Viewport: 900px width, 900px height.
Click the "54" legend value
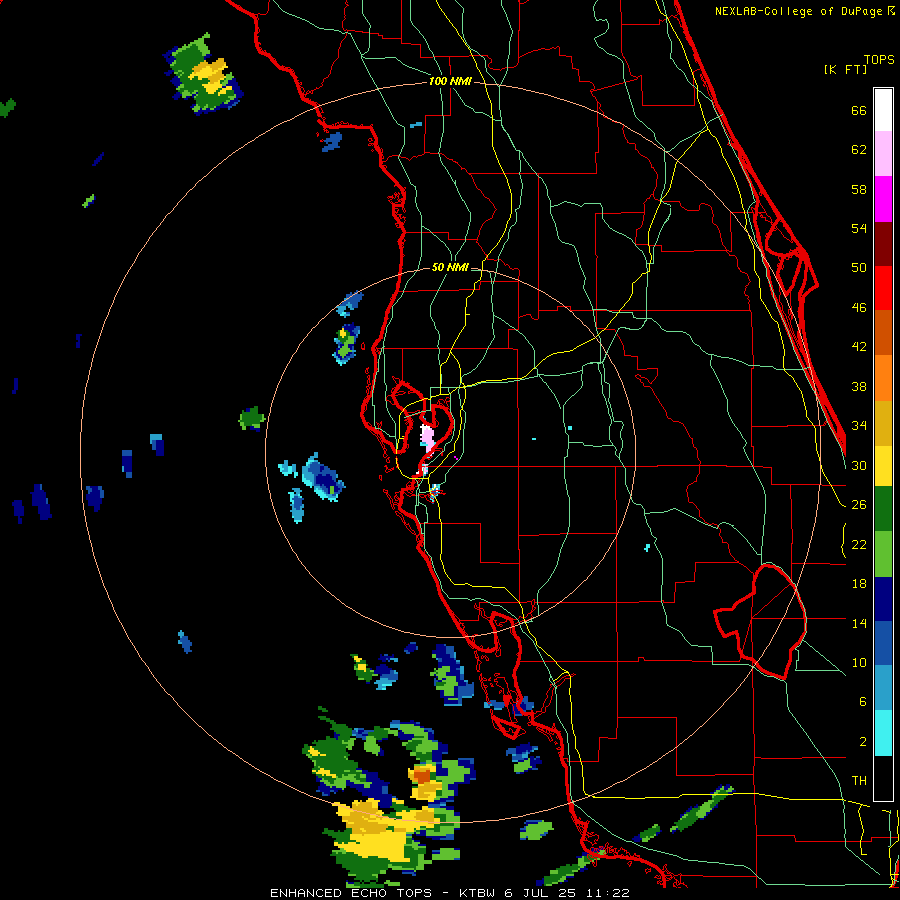859,228
